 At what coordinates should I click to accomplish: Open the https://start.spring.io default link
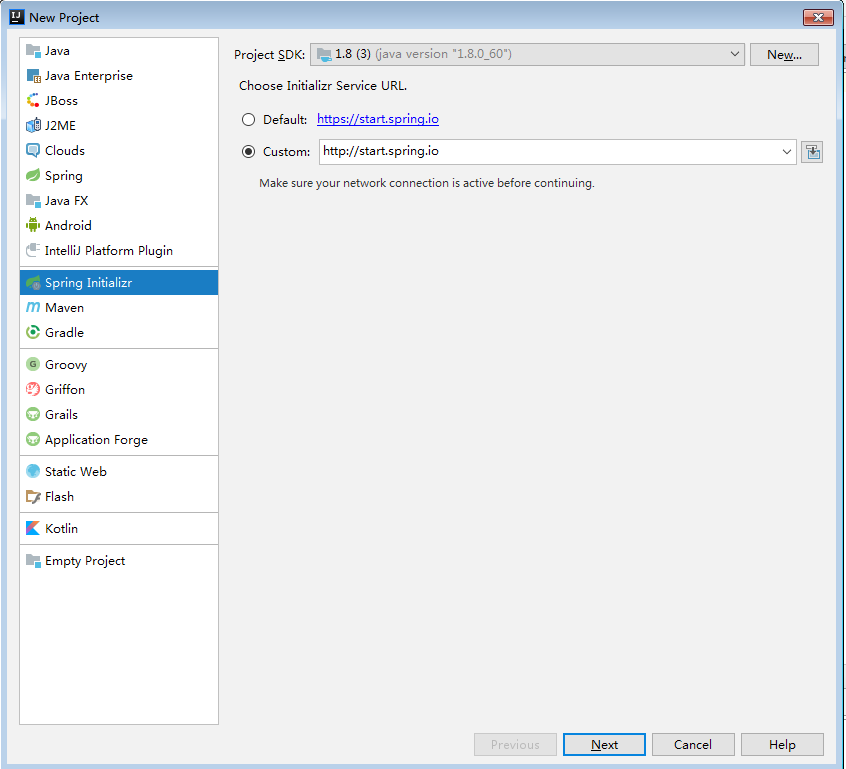[378, 119]
